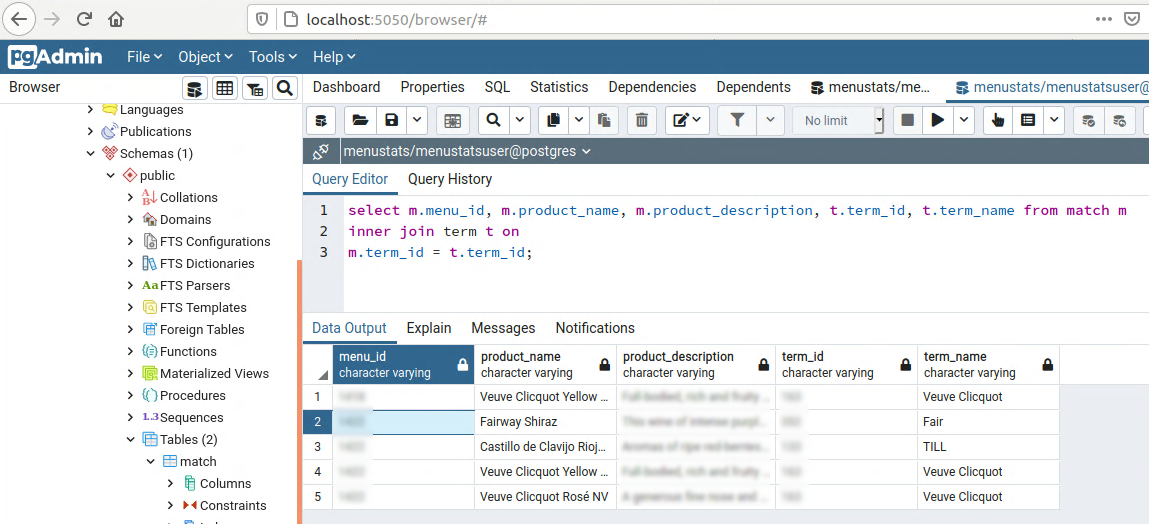Click the Find magnifier icon in query toolbar

(494, 120)
